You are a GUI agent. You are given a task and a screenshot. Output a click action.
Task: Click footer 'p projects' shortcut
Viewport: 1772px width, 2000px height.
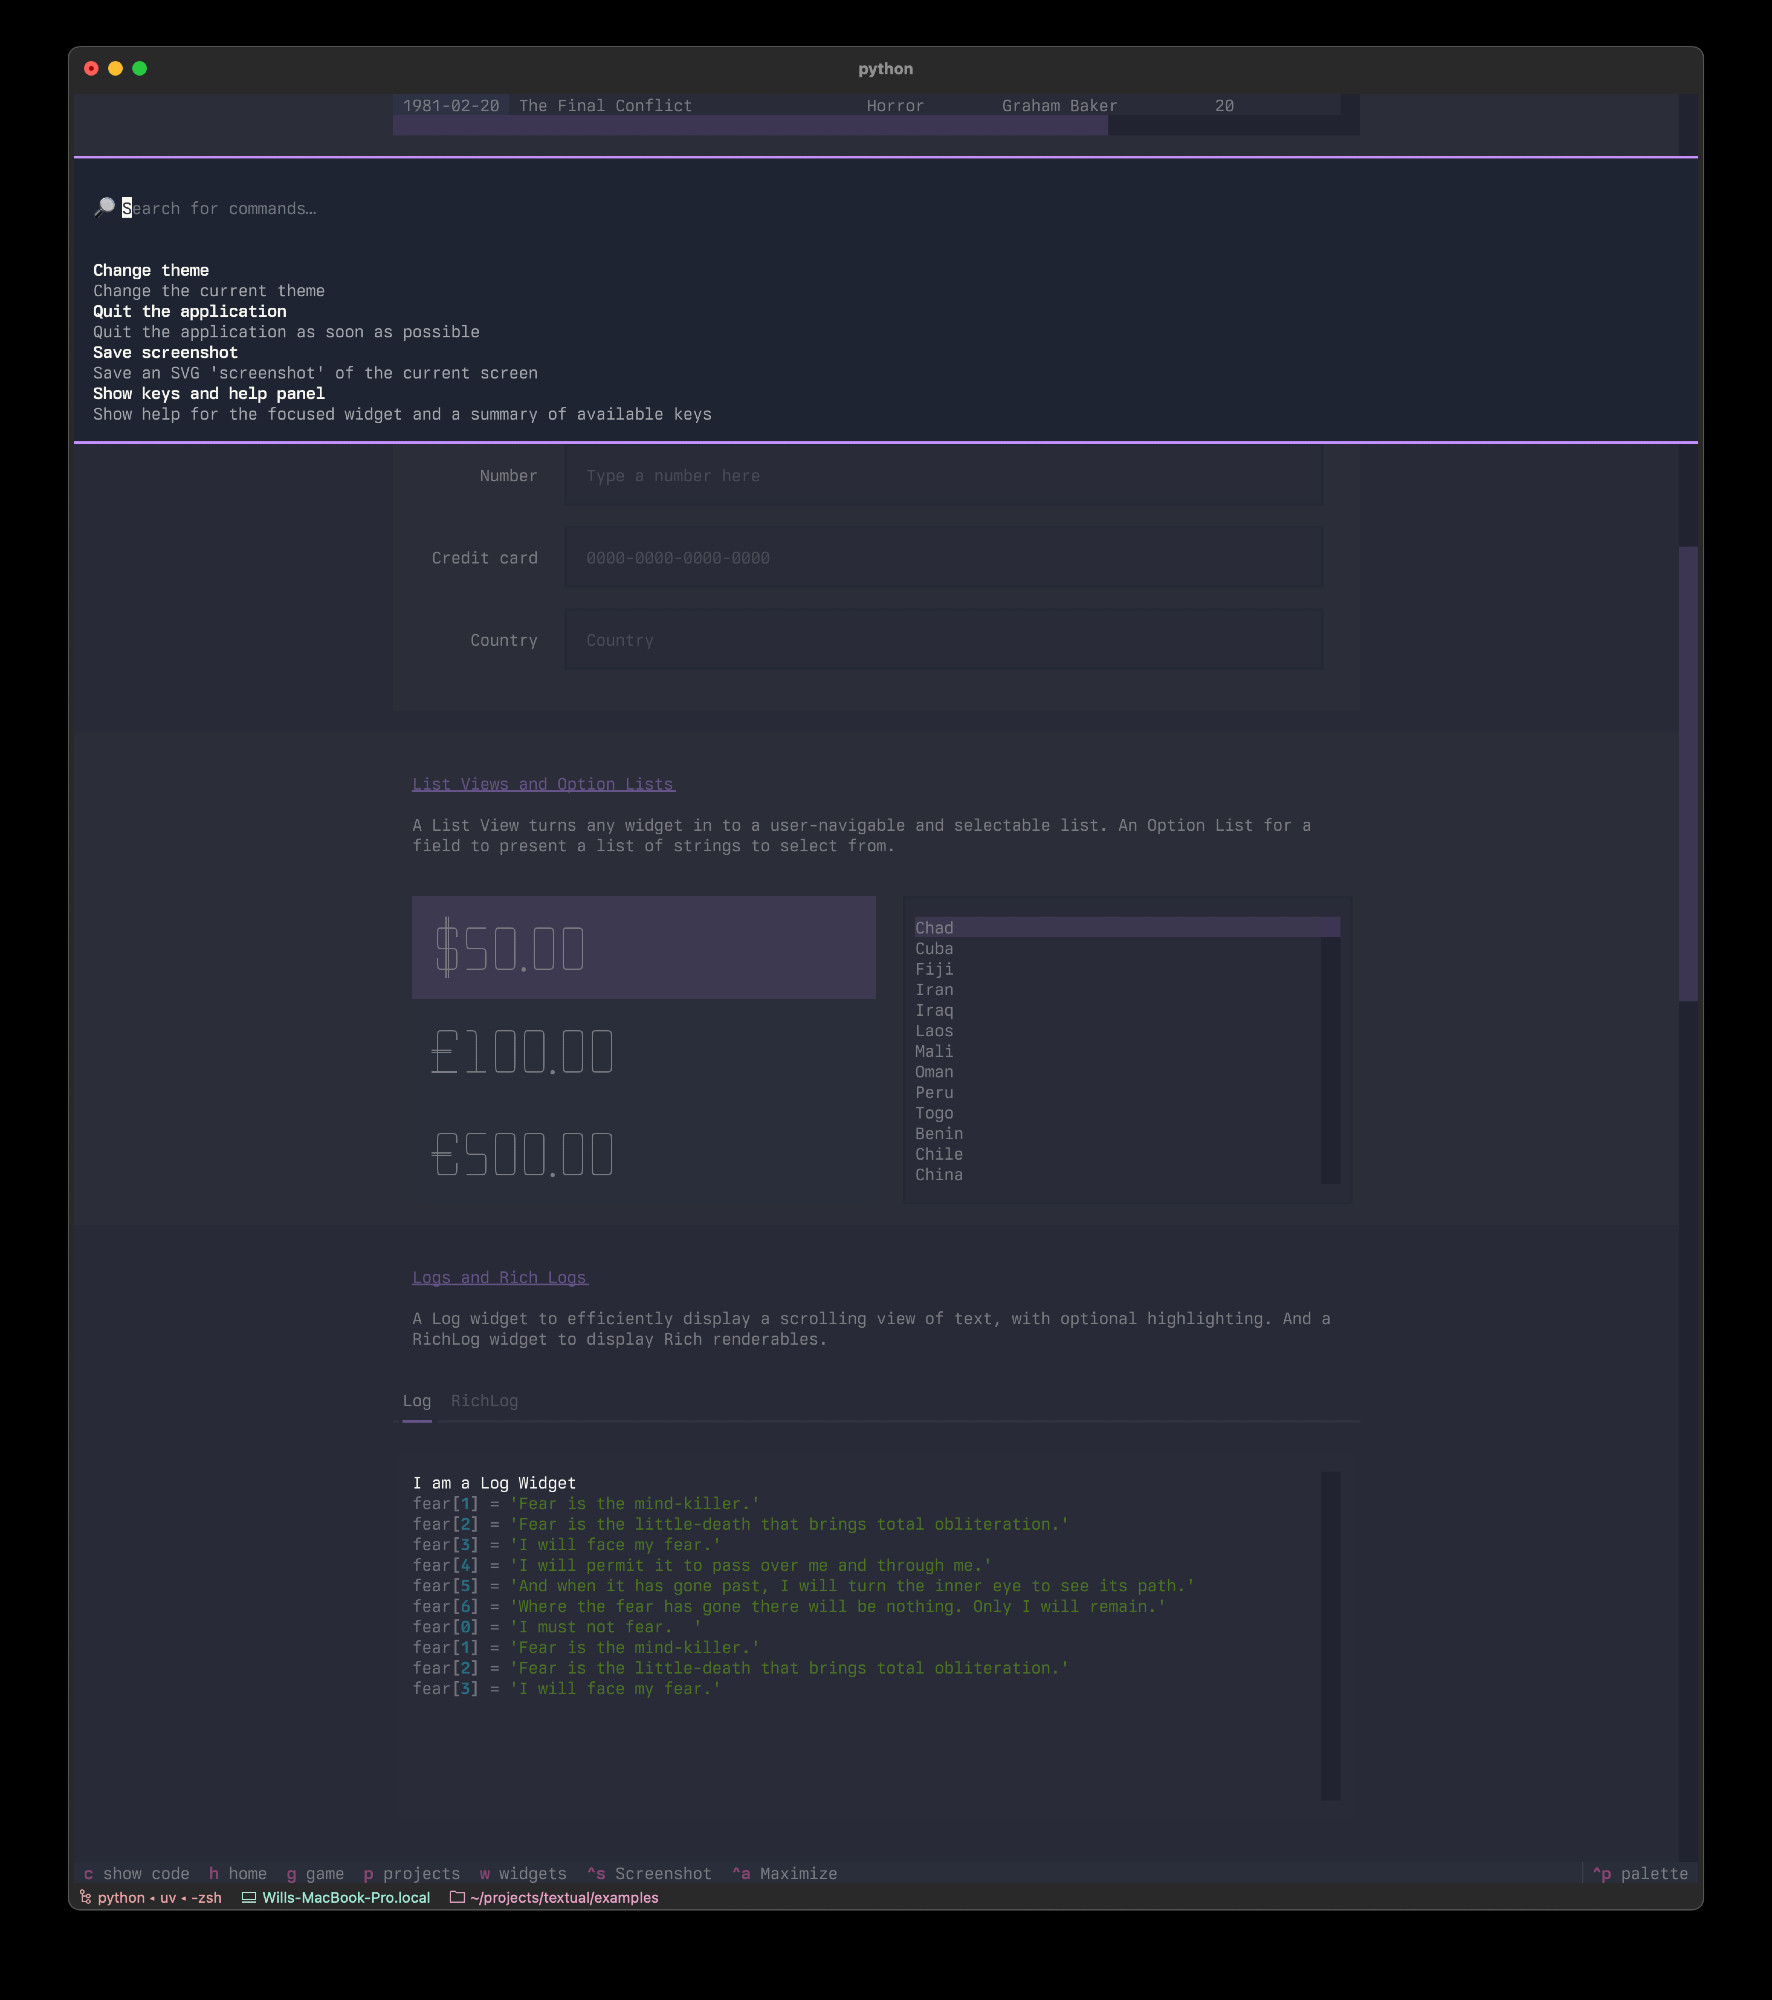click(412, 1873)
